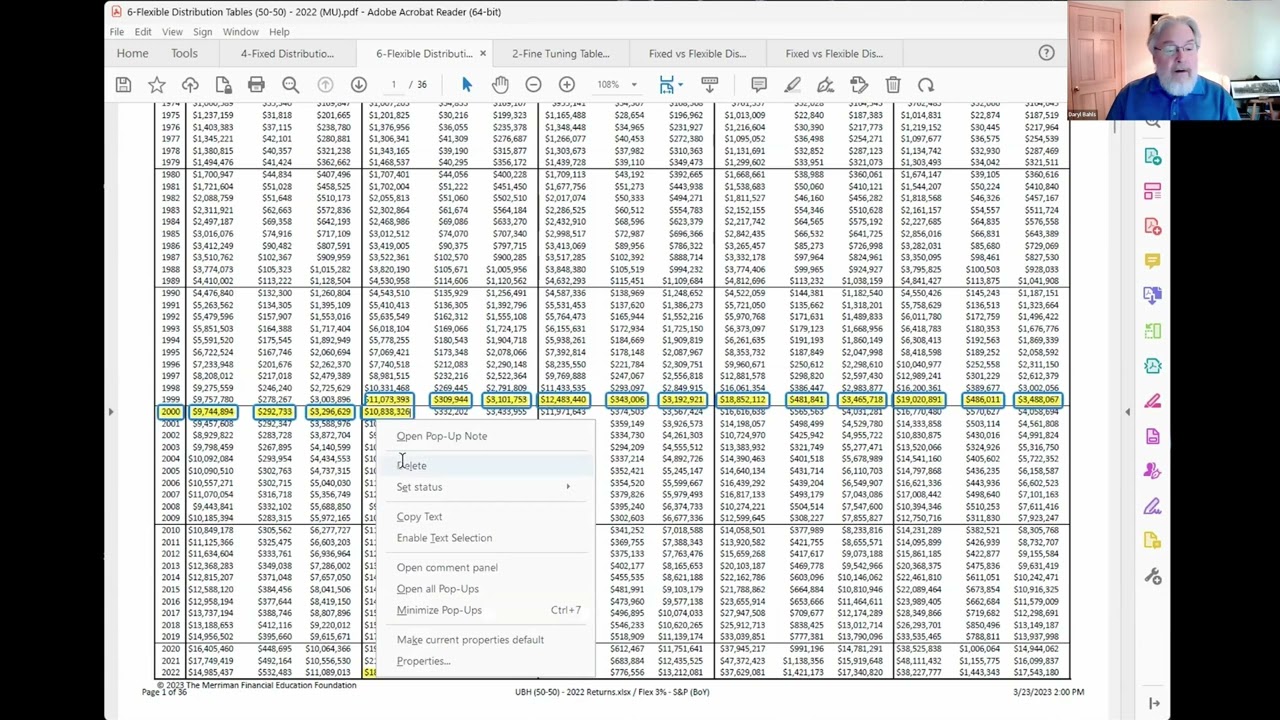
Task: Open the Window menu
Action: click(240, 32)
